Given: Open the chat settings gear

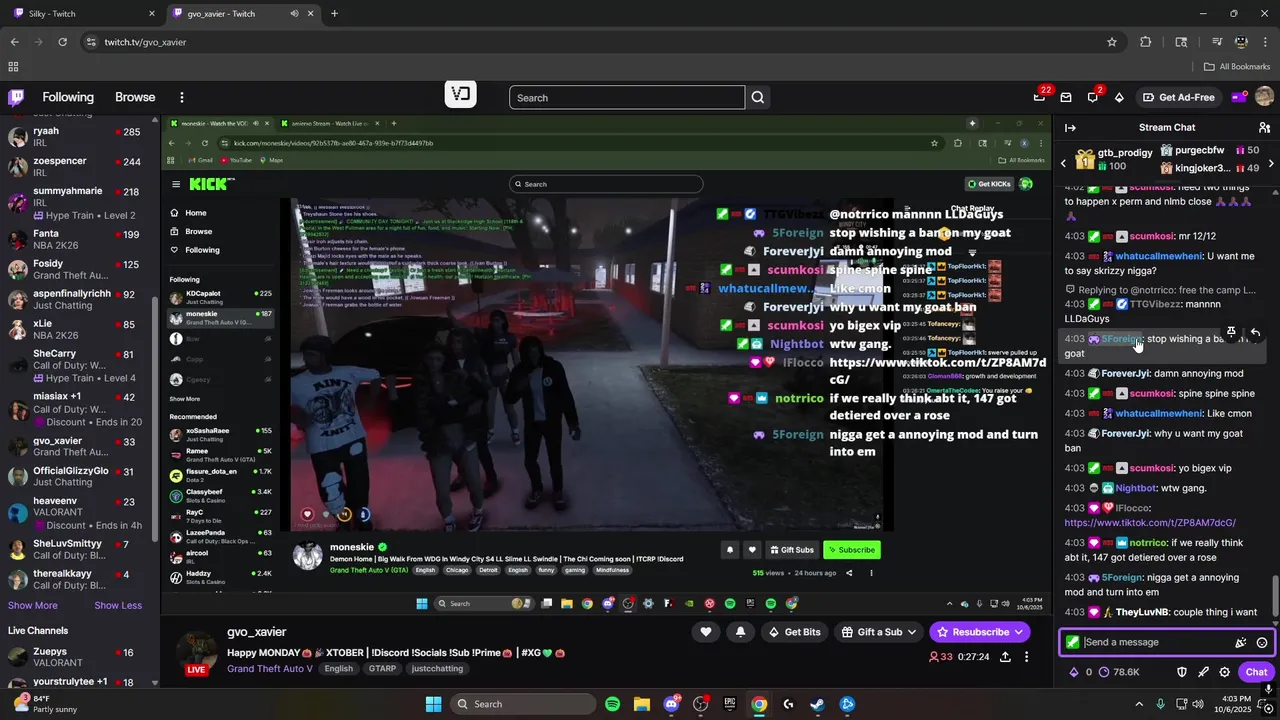Looking at the screenshot, I should tap(1224, 672).
